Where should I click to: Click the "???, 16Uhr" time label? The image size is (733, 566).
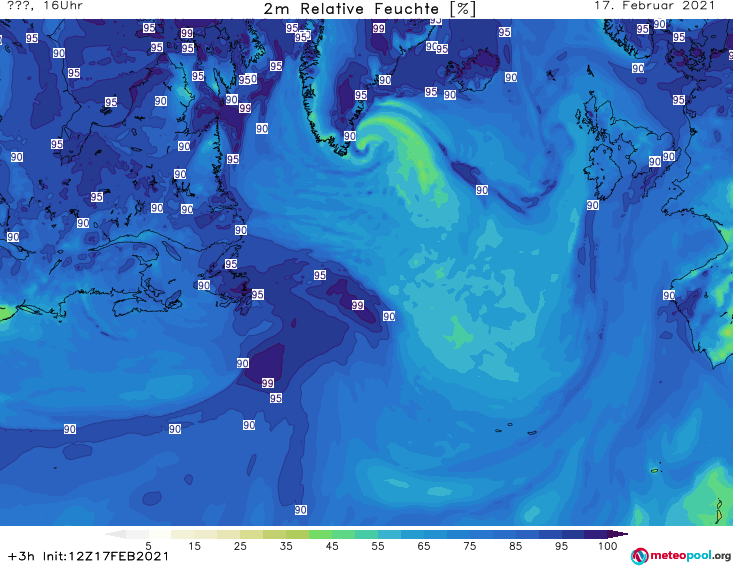[x=45, y=6]
